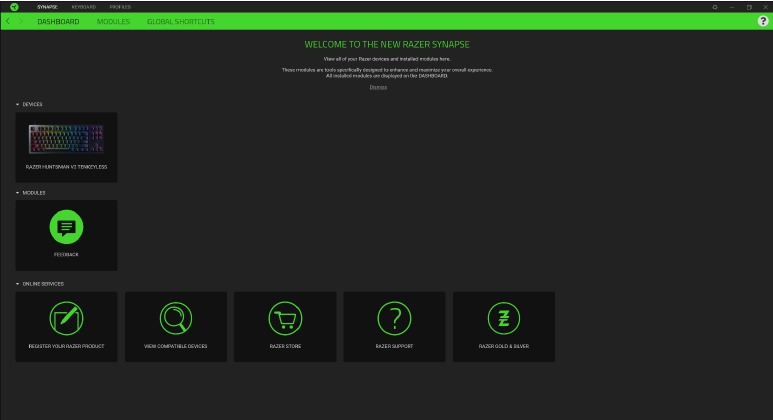Screen dimensions: 773x420
Task: Collapse the Devices section
Action: tap(17, 105)
